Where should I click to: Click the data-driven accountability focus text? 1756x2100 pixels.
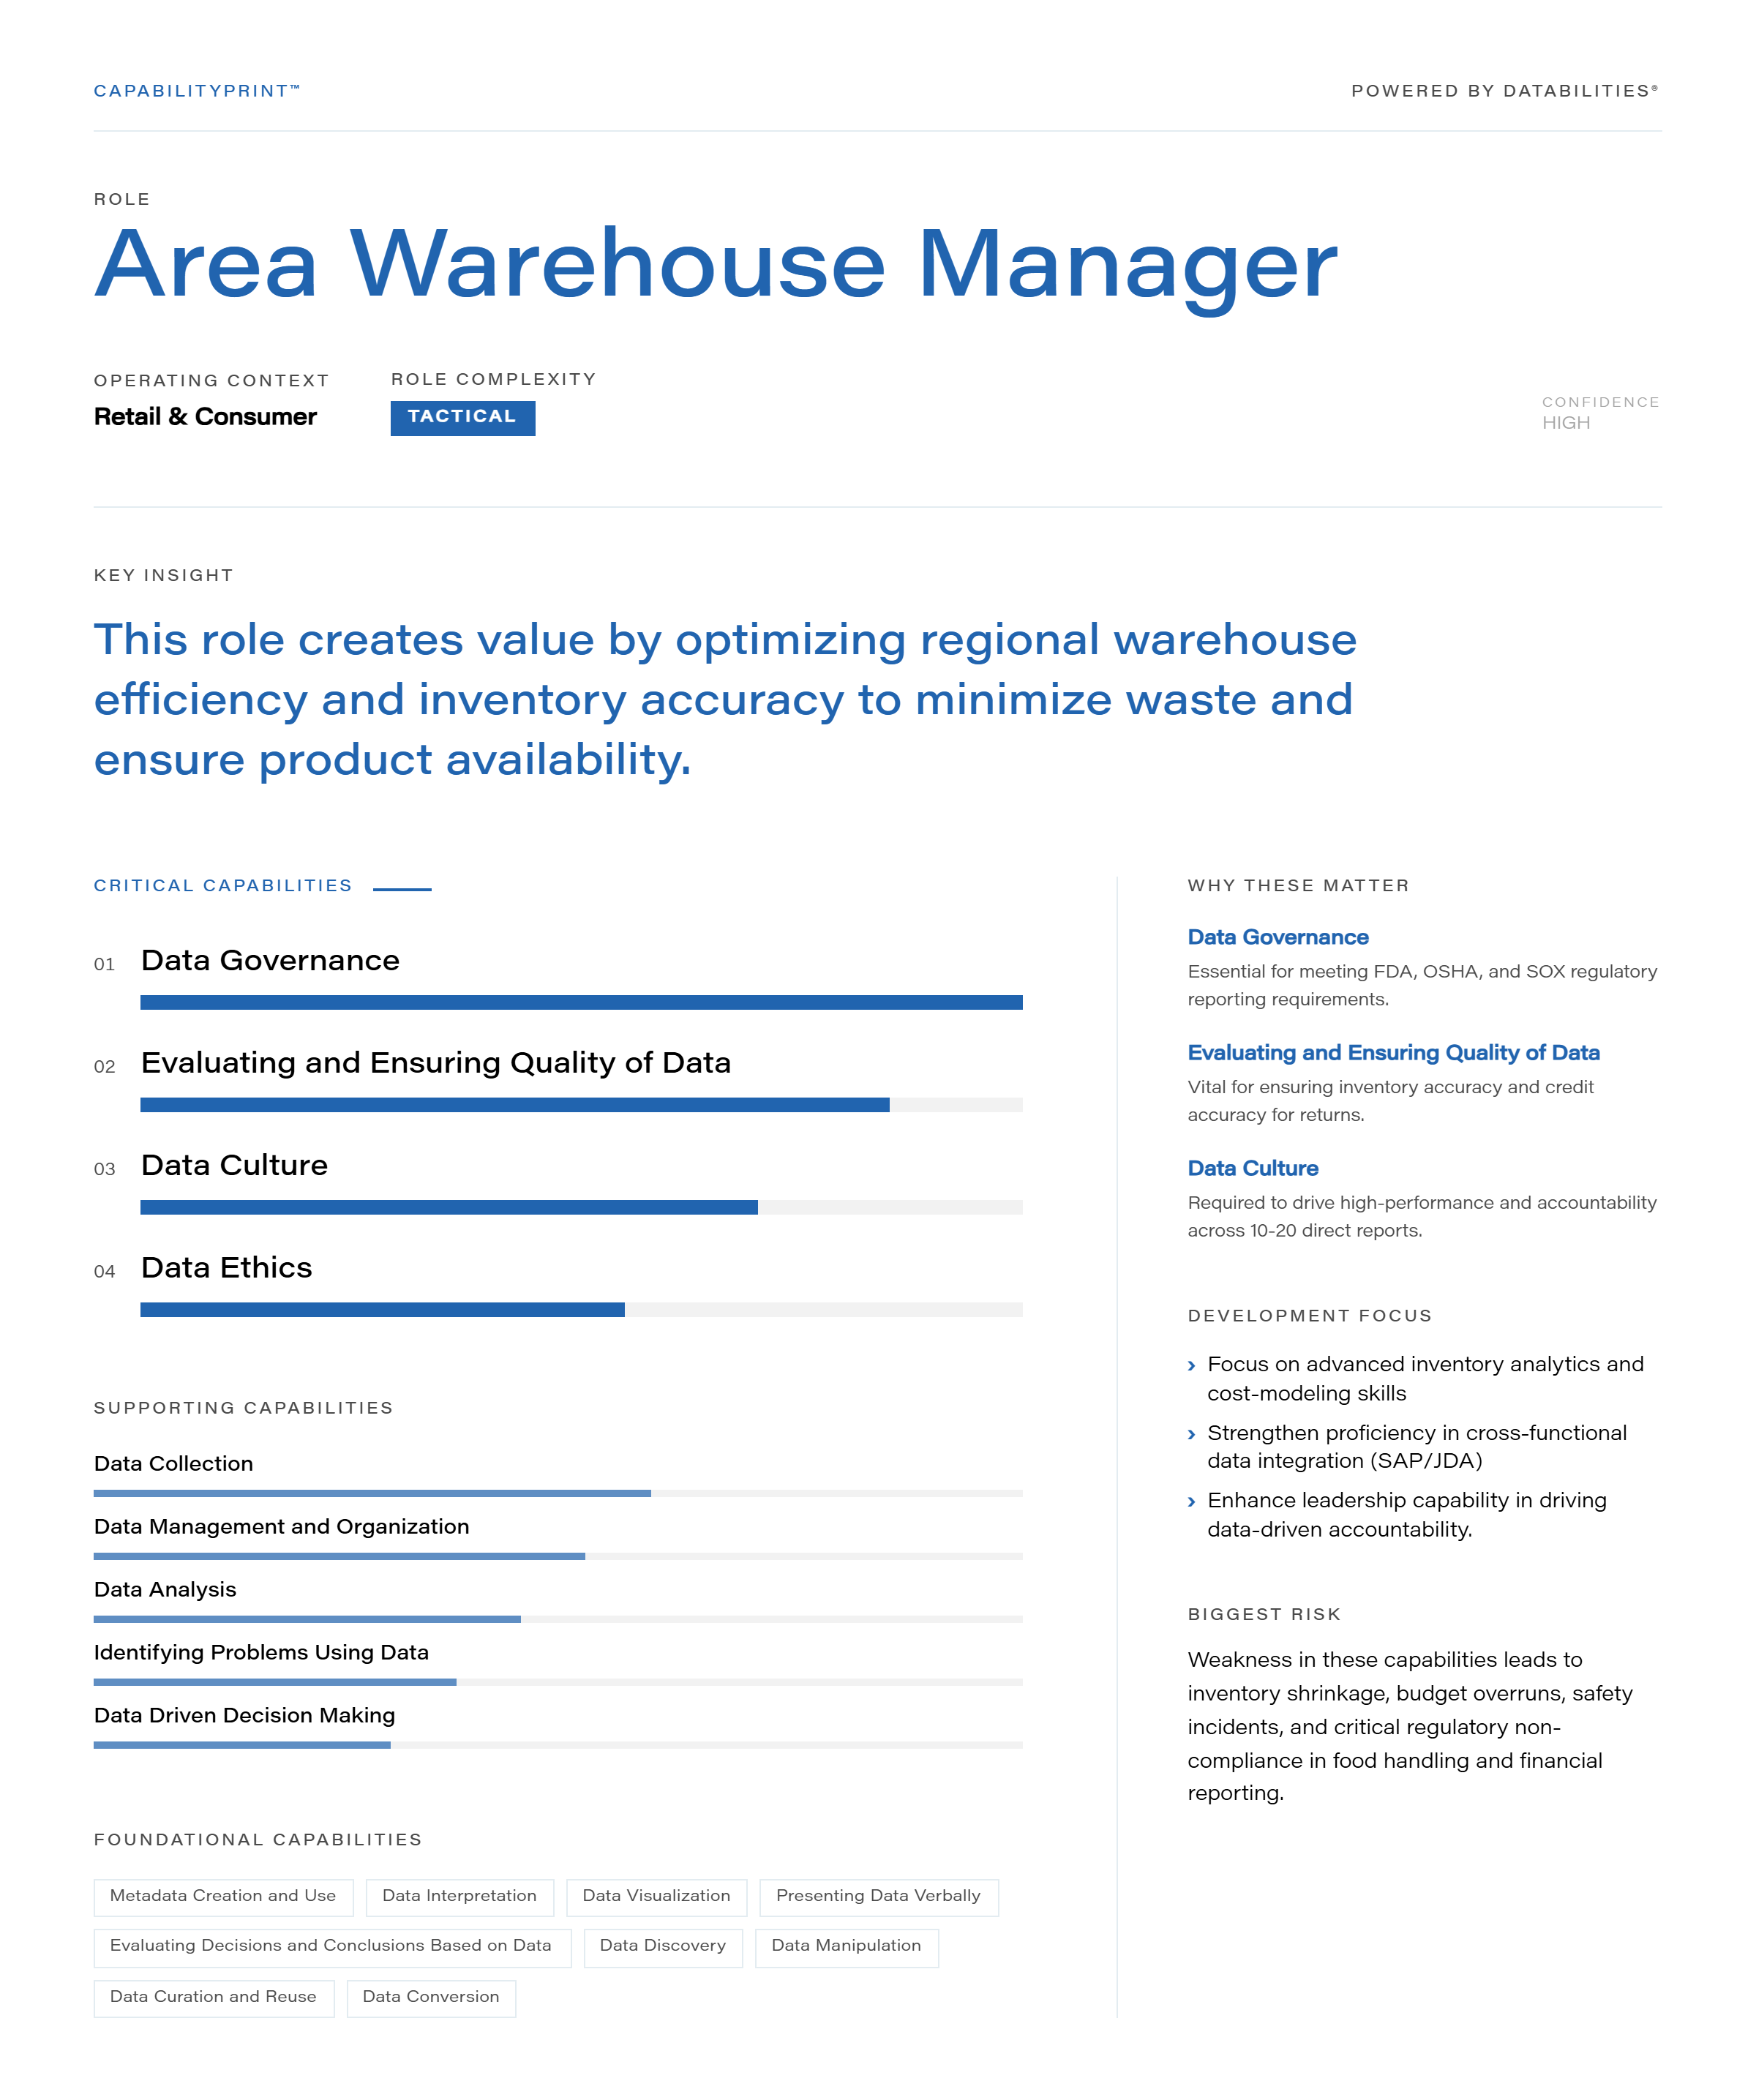1407,1515
